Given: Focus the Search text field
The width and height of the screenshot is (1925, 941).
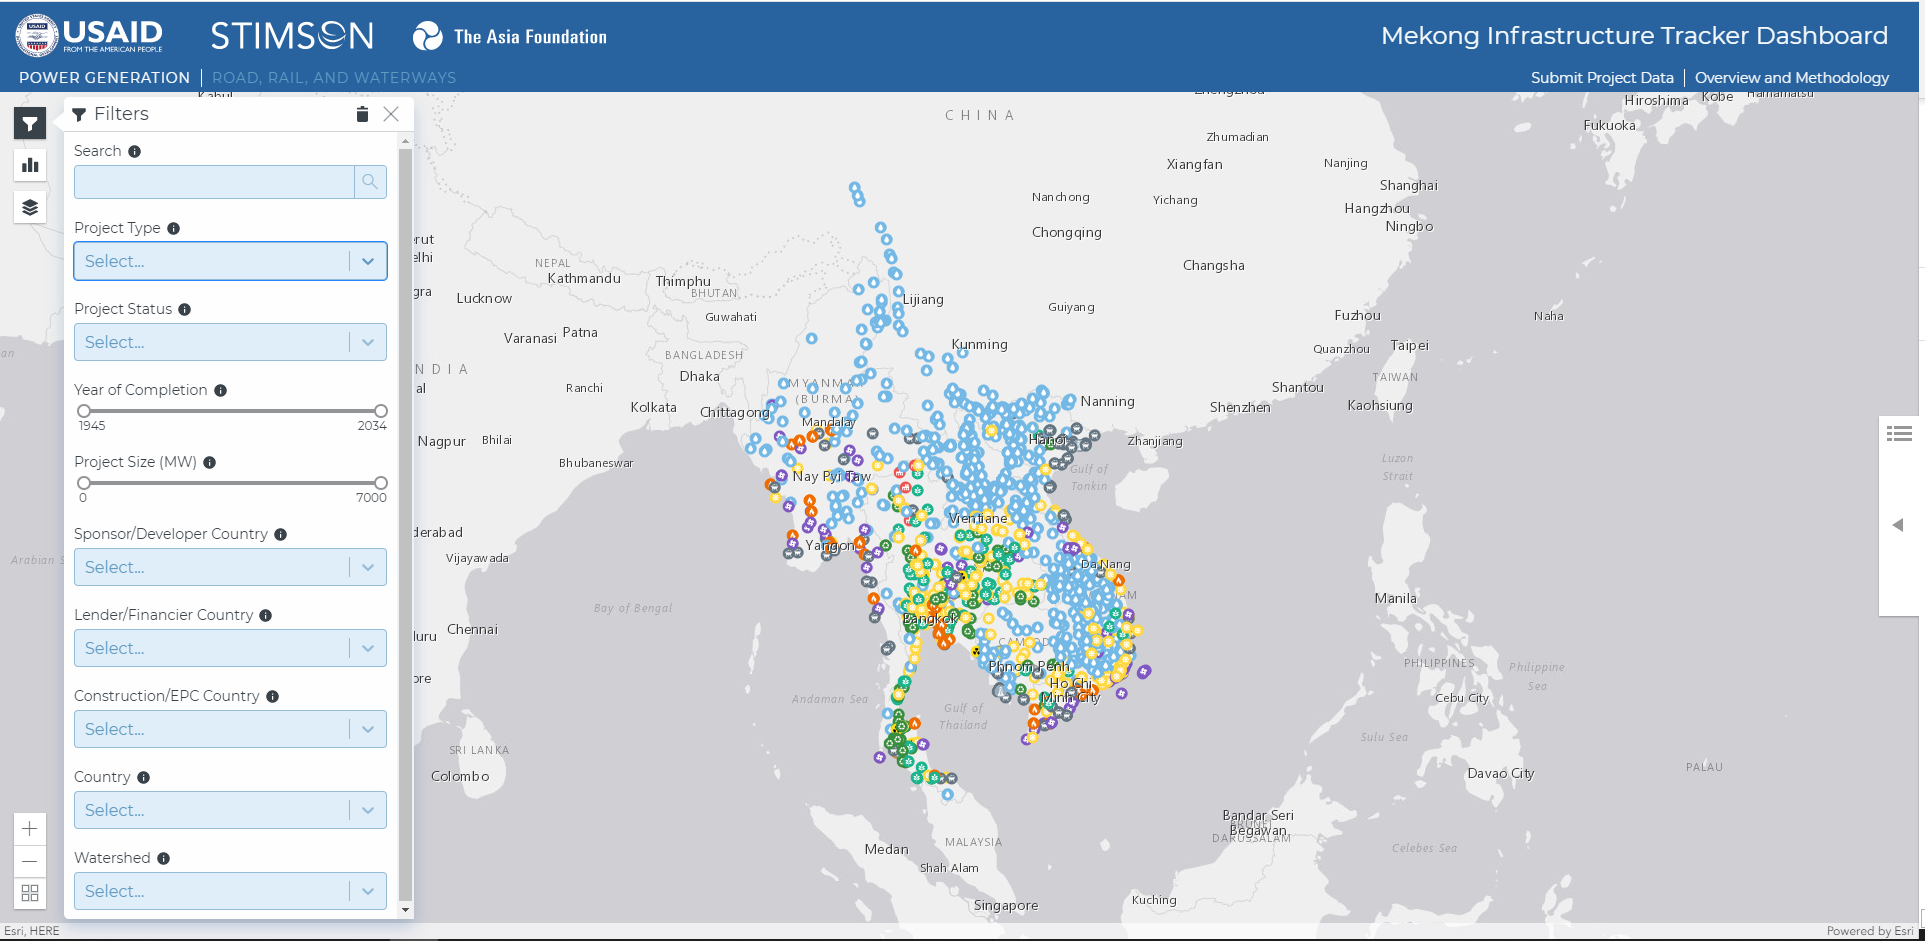Looking at the screenshot, I should click(x=214, y=182).
